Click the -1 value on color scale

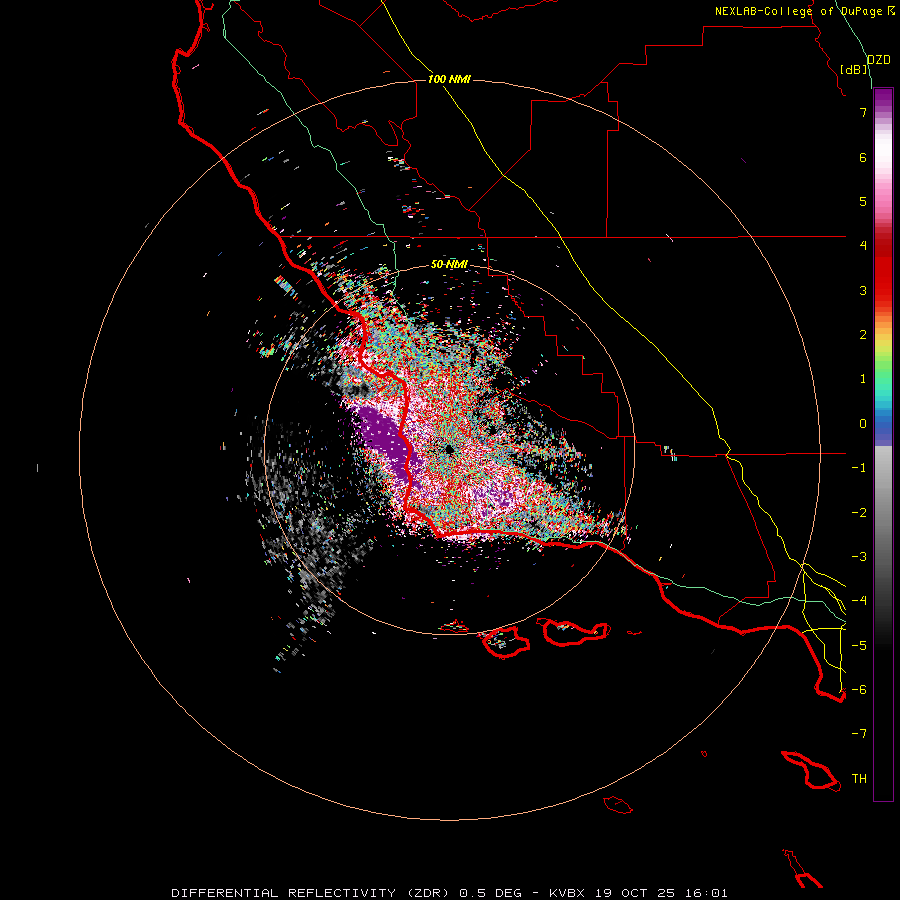click(x=859, y=468)
